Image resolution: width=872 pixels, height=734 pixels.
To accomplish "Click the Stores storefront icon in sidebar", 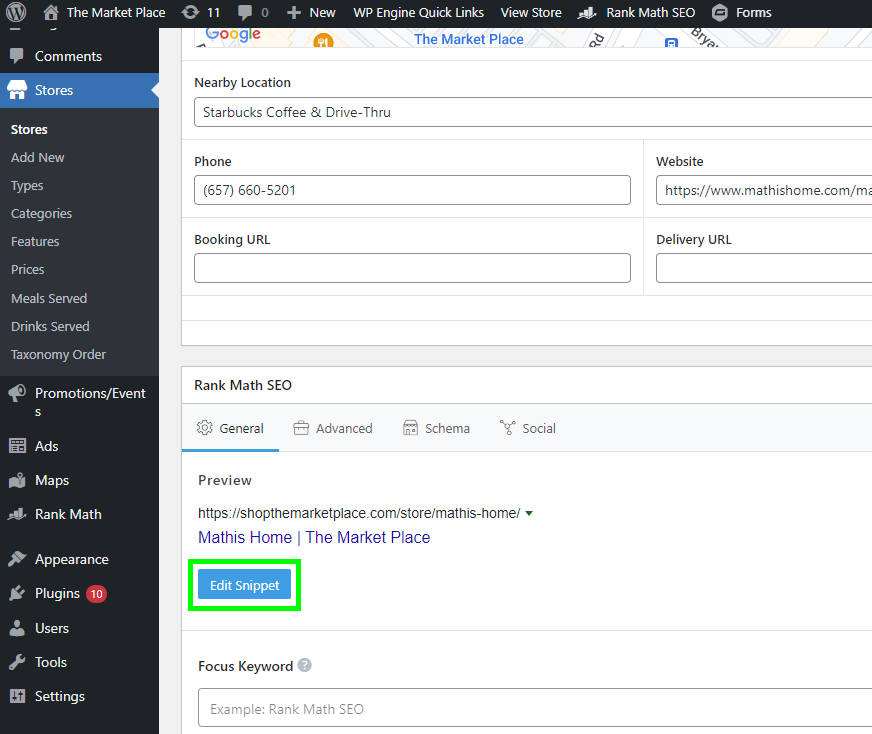I will pos(17,90).
